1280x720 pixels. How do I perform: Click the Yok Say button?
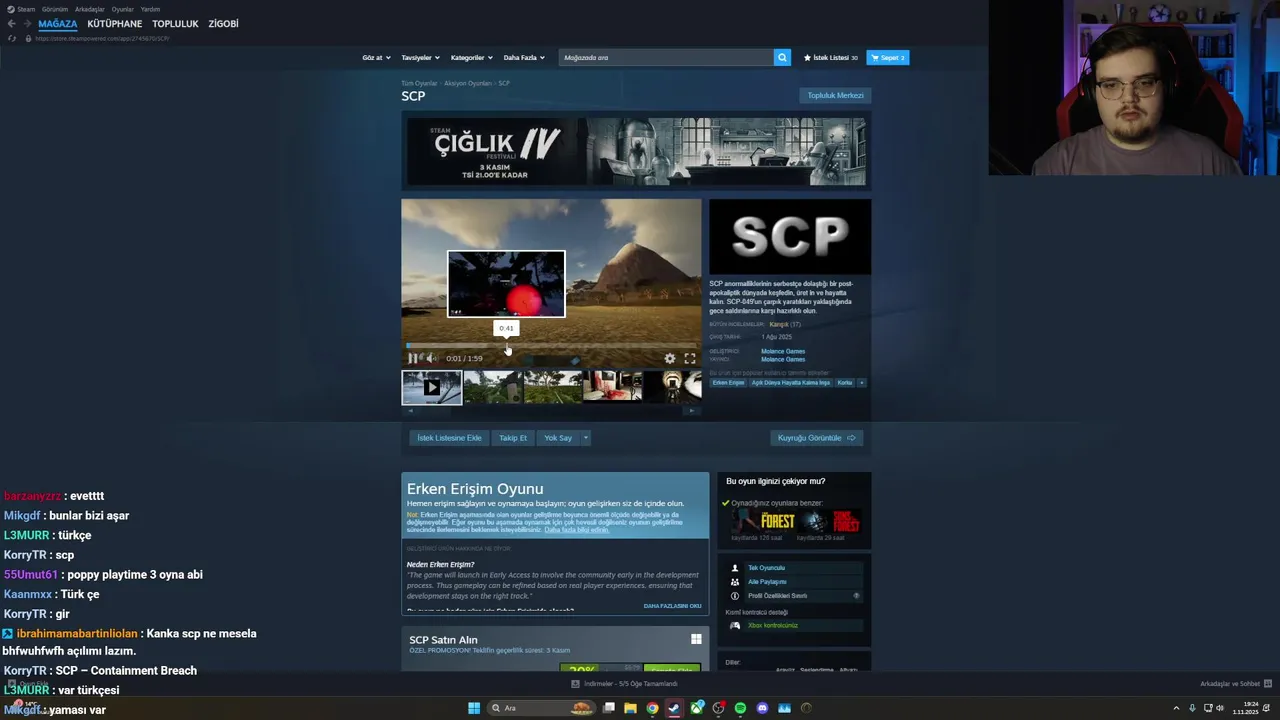(558, 438)
